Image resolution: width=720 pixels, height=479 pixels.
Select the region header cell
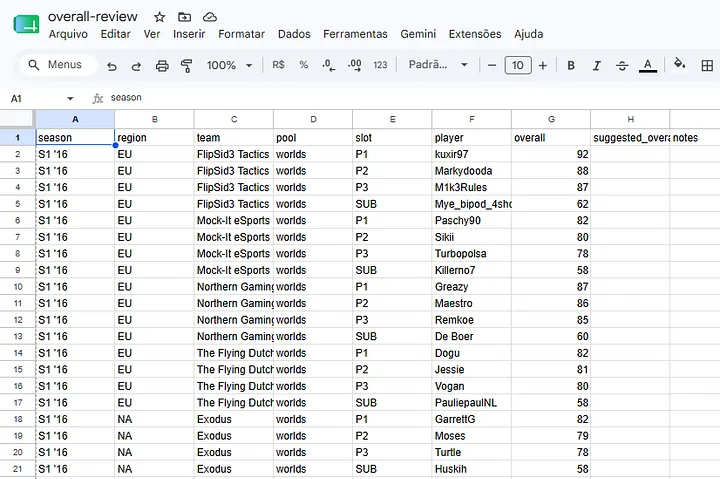coord(154,137)
